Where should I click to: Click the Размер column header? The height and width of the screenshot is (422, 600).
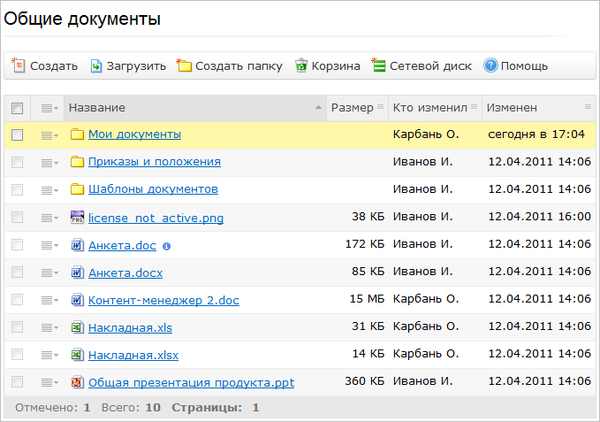(x=352, y=108)
